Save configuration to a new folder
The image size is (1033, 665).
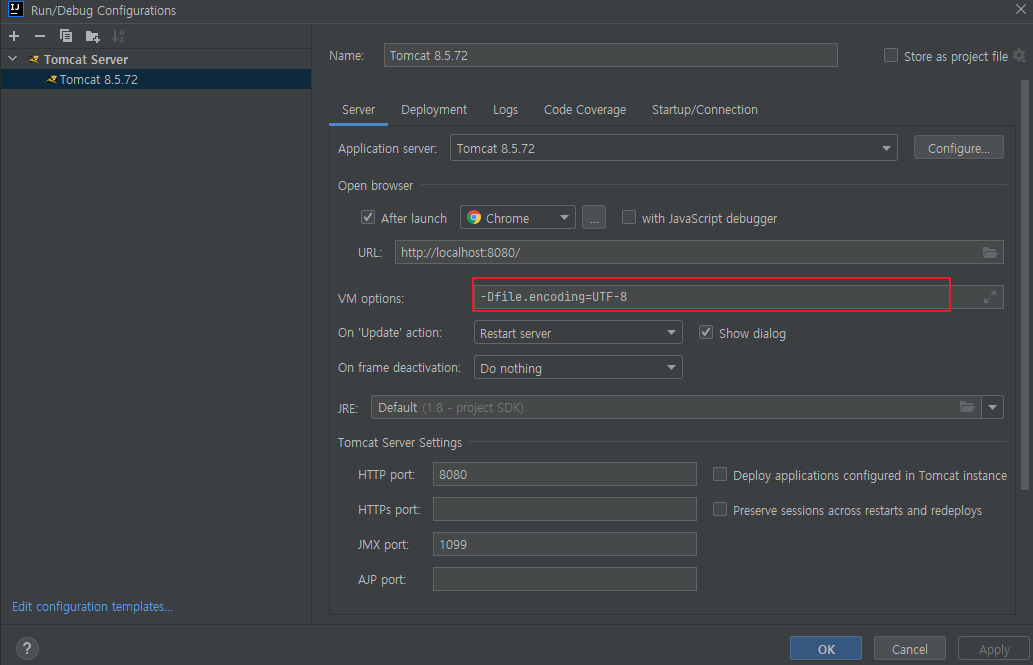[x=92, y=36]
